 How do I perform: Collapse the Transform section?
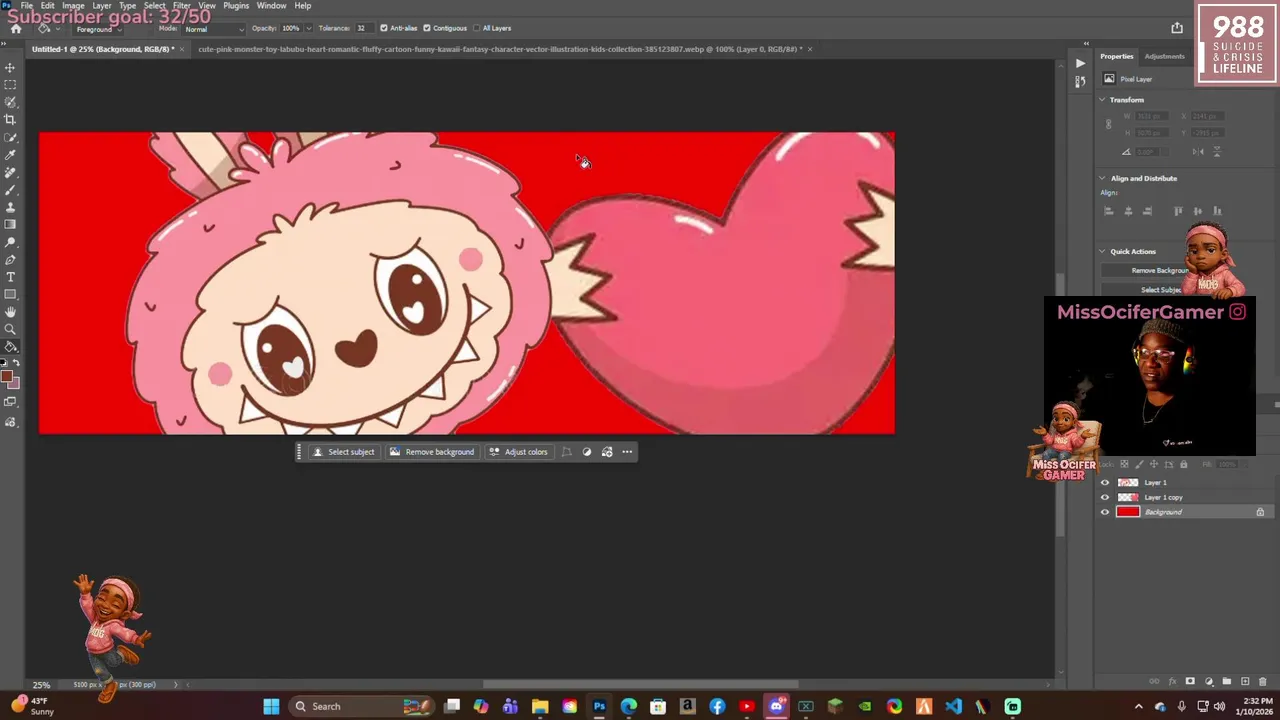(x=1102, y=100)
